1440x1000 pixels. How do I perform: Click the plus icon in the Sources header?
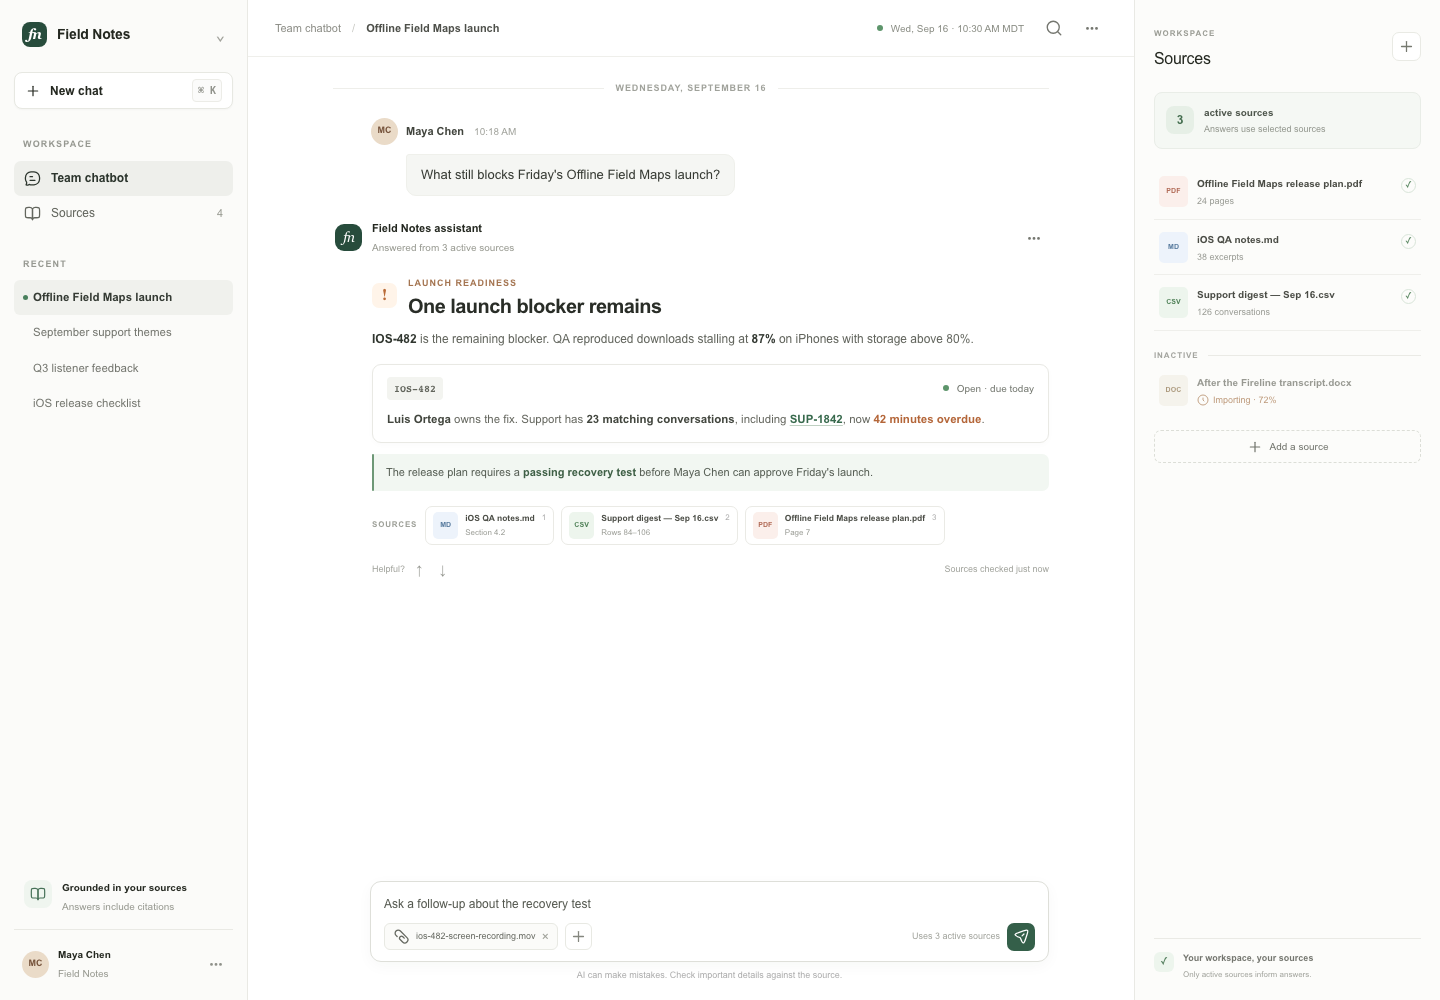tap(1406, 46)
